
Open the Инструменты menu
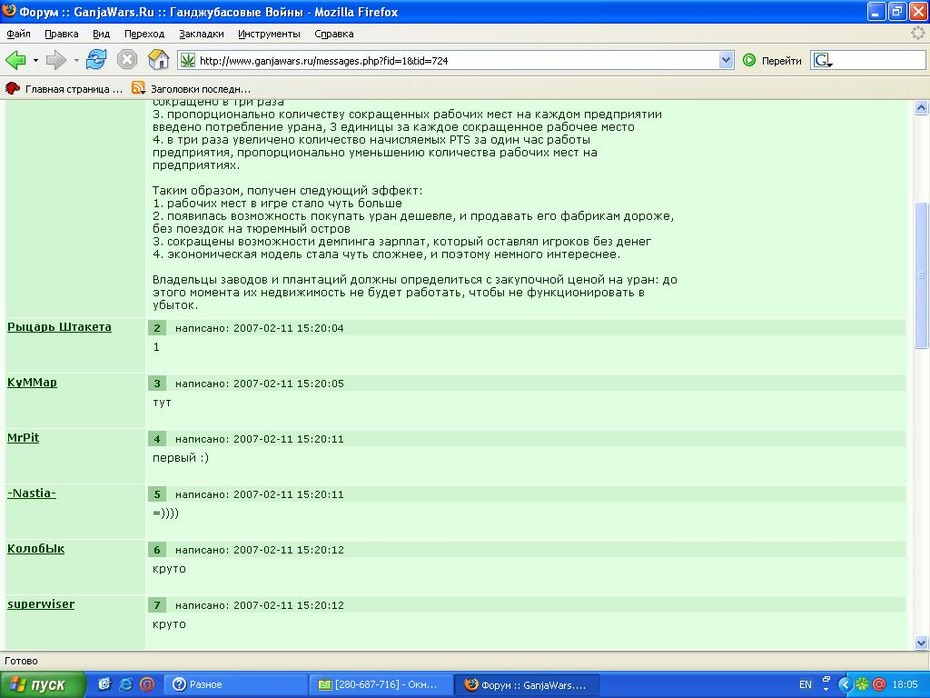click(269, 34)
